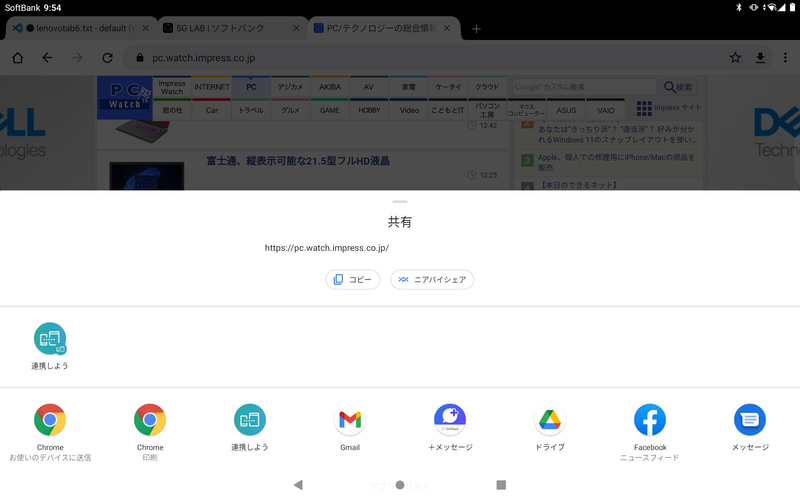Screen dimensions: 800x500
Task: Open 富士通 21.5型フルHD液晶 article link
Action: tap(298, 161)
